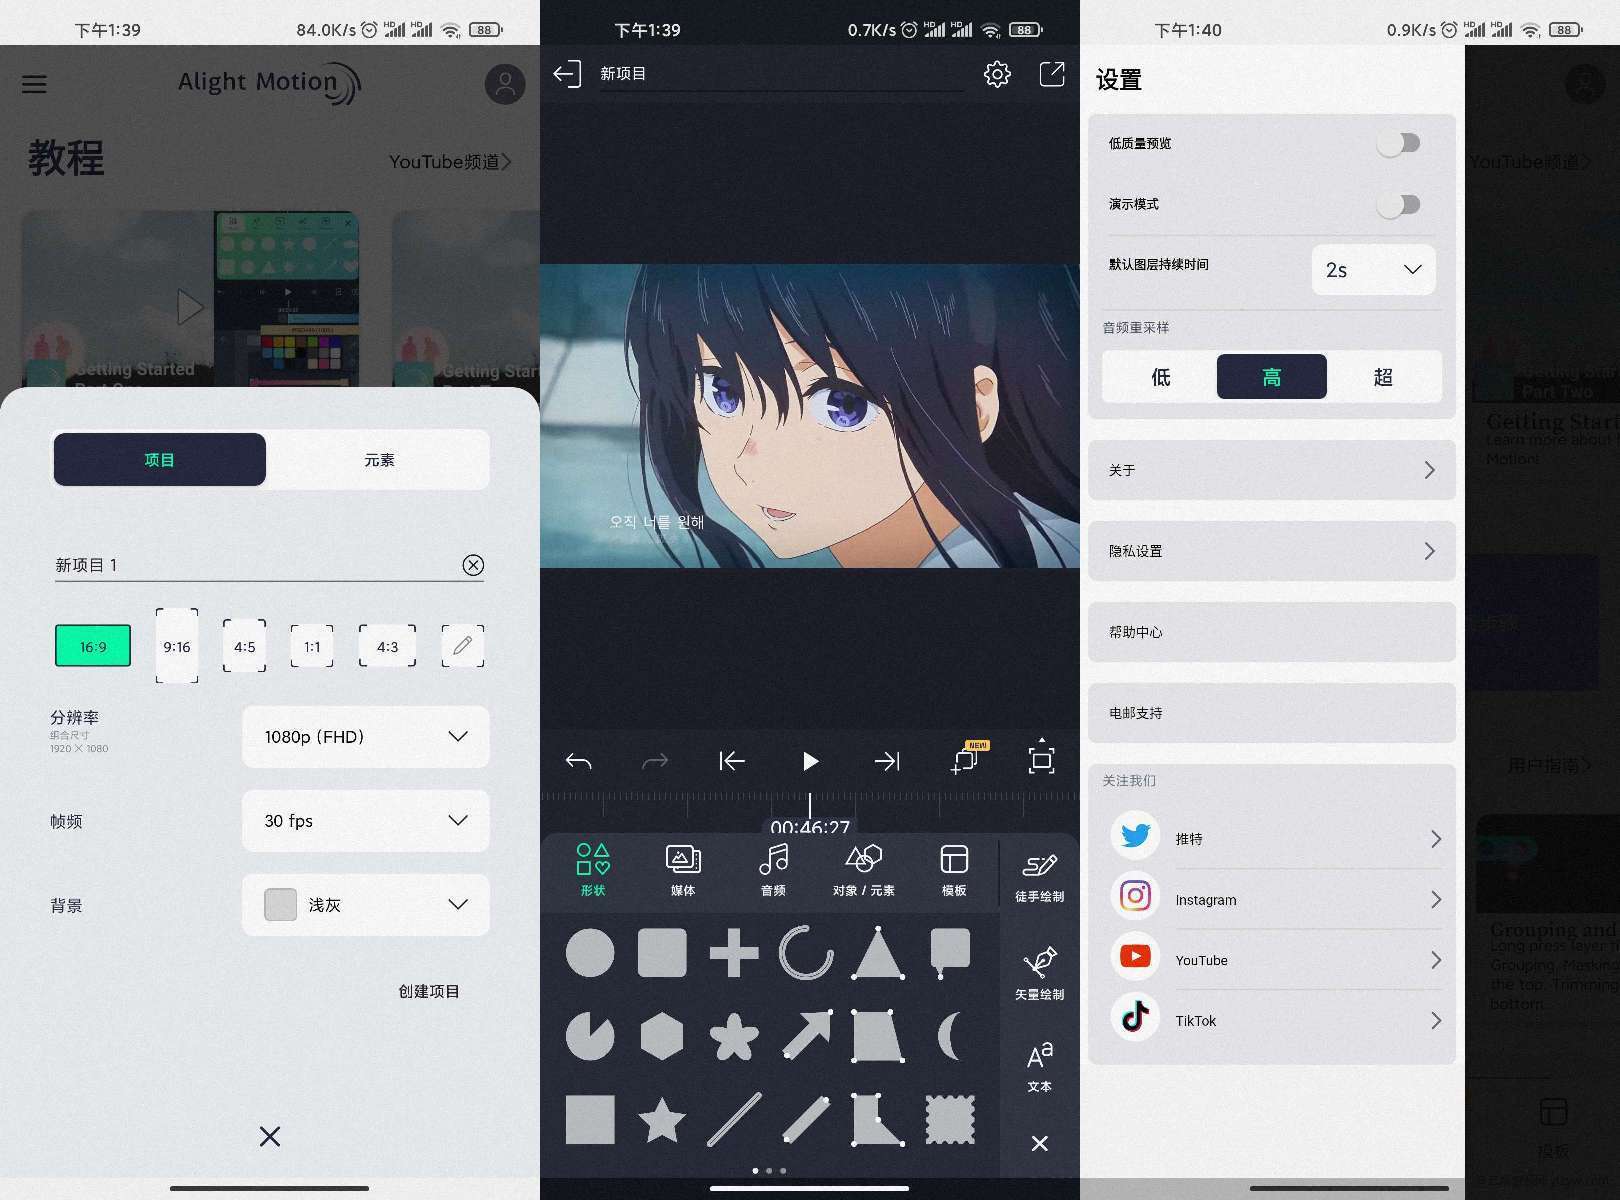This screenshot has height=1200, width=1620.
Task: Insert the crescent moon shape
Action: tap(950, 1036)
